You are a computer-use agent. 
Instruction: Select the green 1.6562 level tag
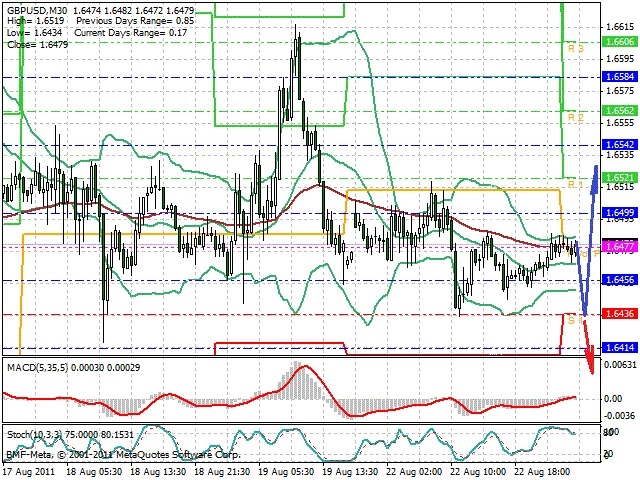click(x=620, y=111)
